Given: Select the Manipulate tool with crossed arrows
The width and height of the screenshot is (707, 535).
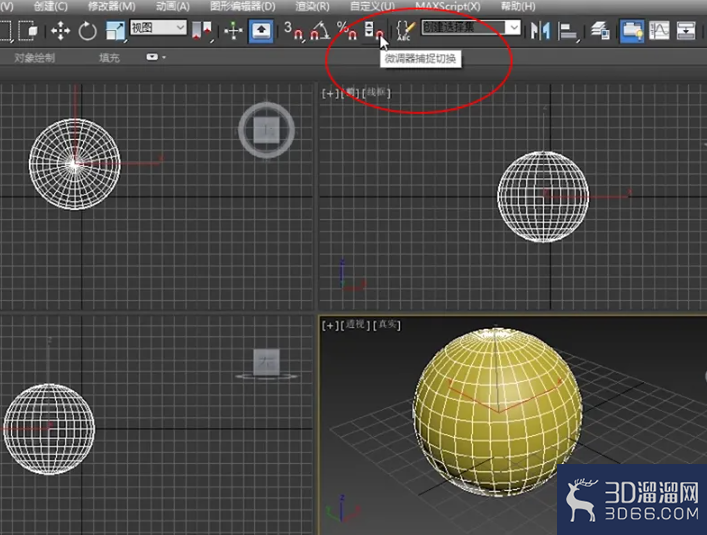Looking at the screenshot, I should 234,31.
